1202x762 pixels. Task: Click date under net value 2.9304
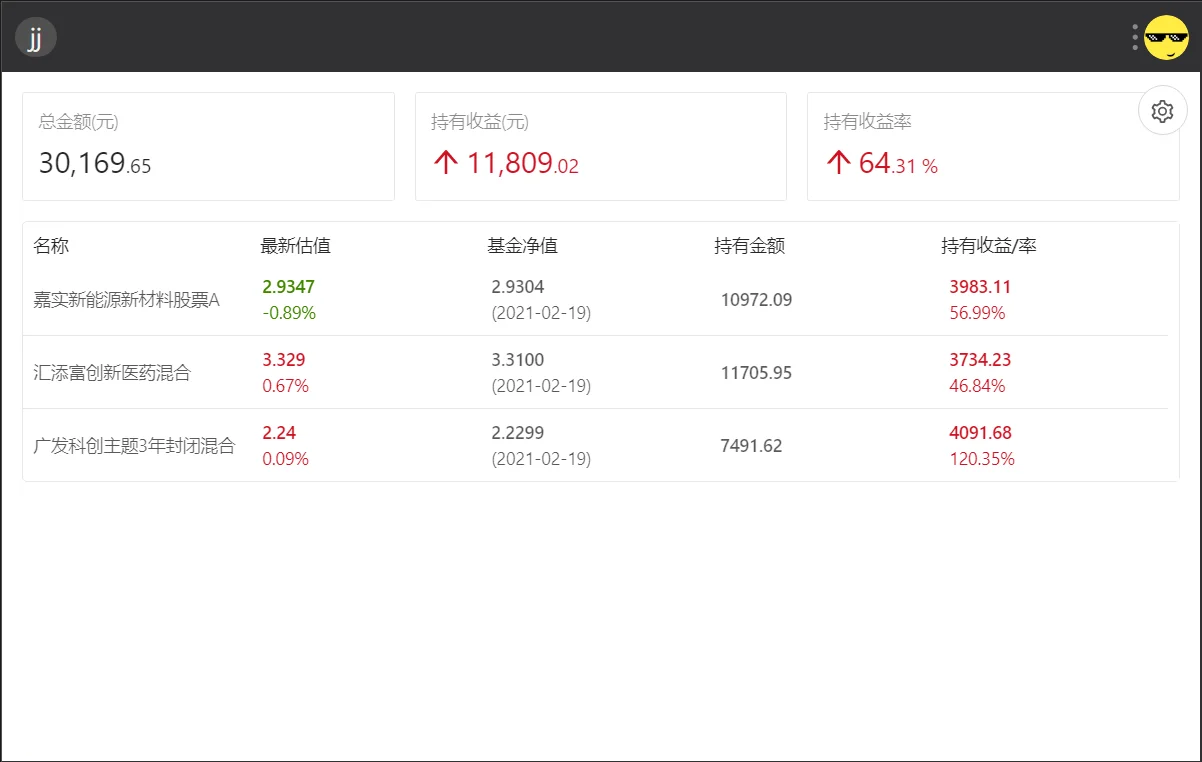coord(541,313)
